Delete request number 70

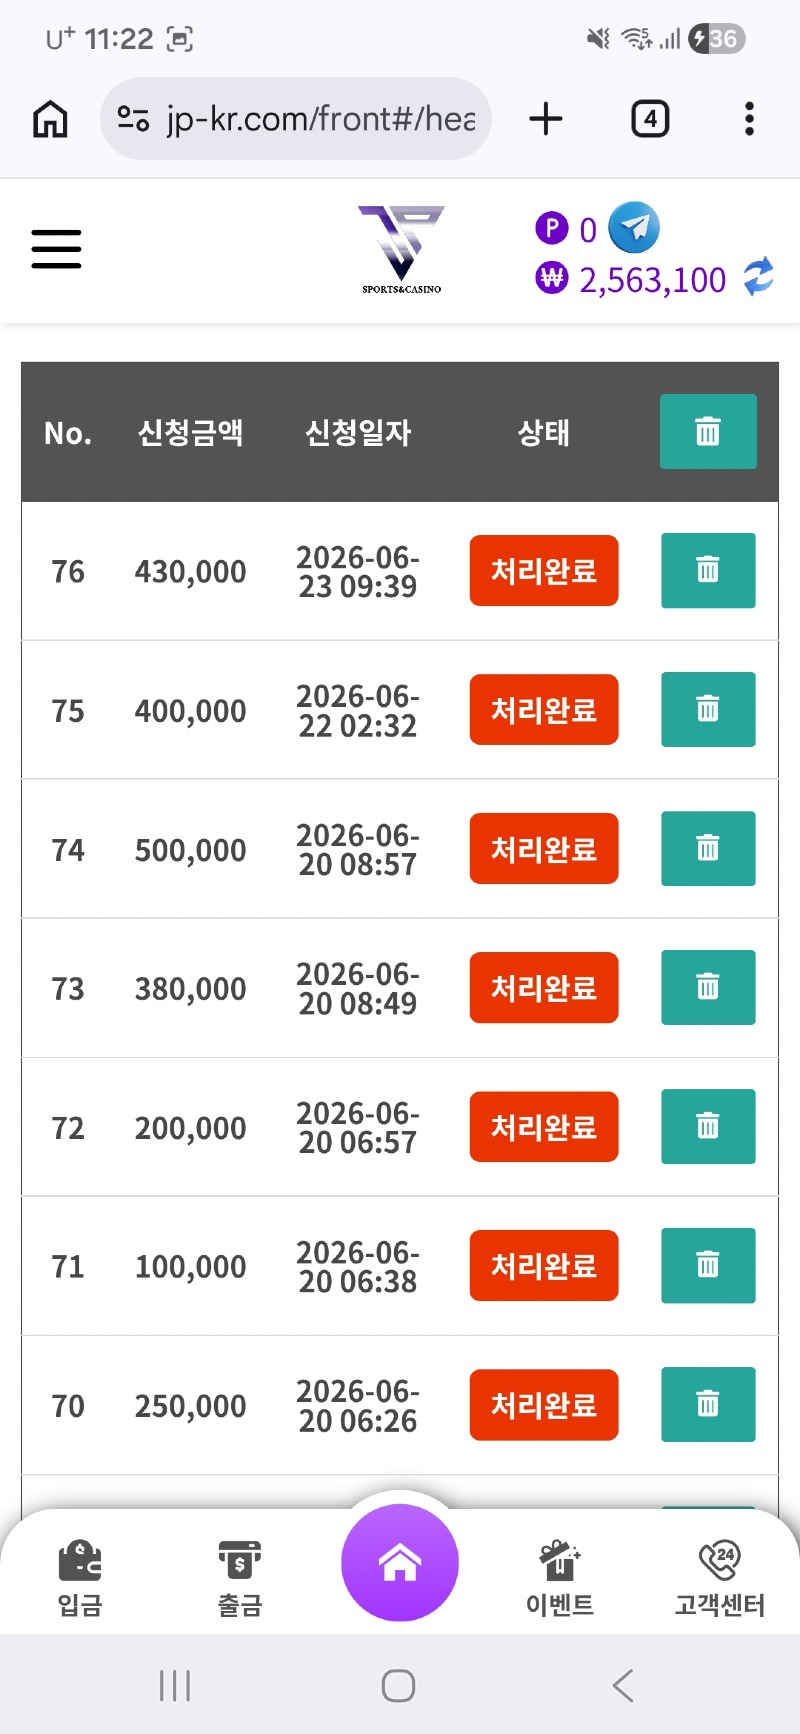tap(708, 1405)
